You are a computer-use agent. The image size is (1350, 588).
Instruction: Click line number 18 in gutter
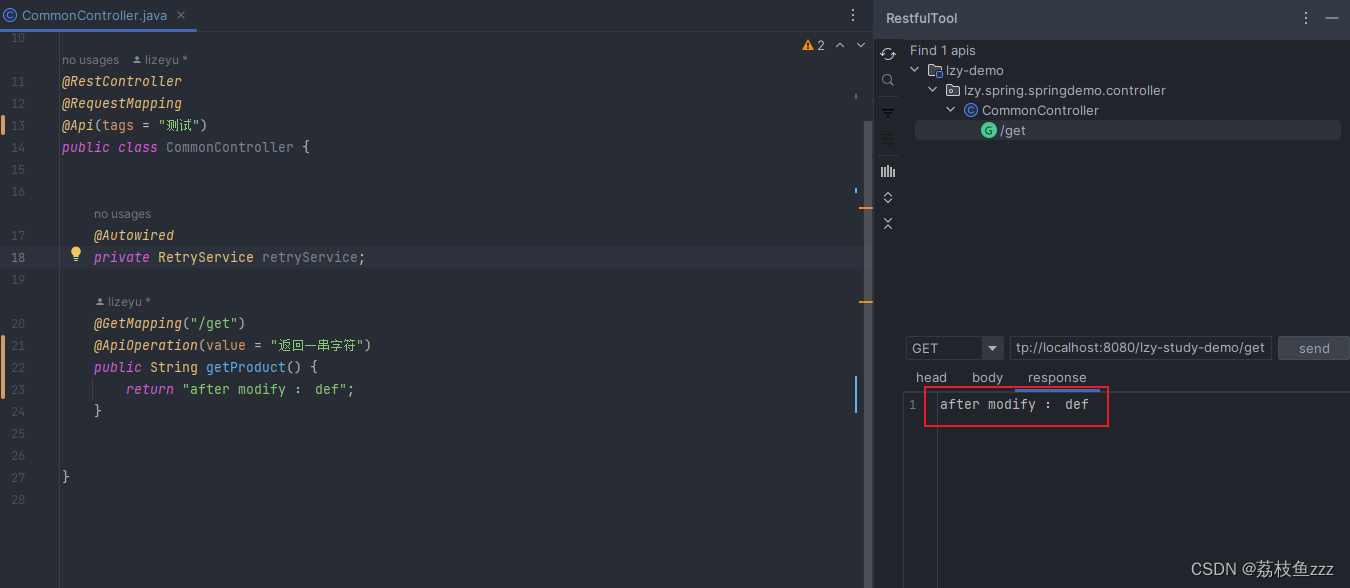[x=18, y=257]
